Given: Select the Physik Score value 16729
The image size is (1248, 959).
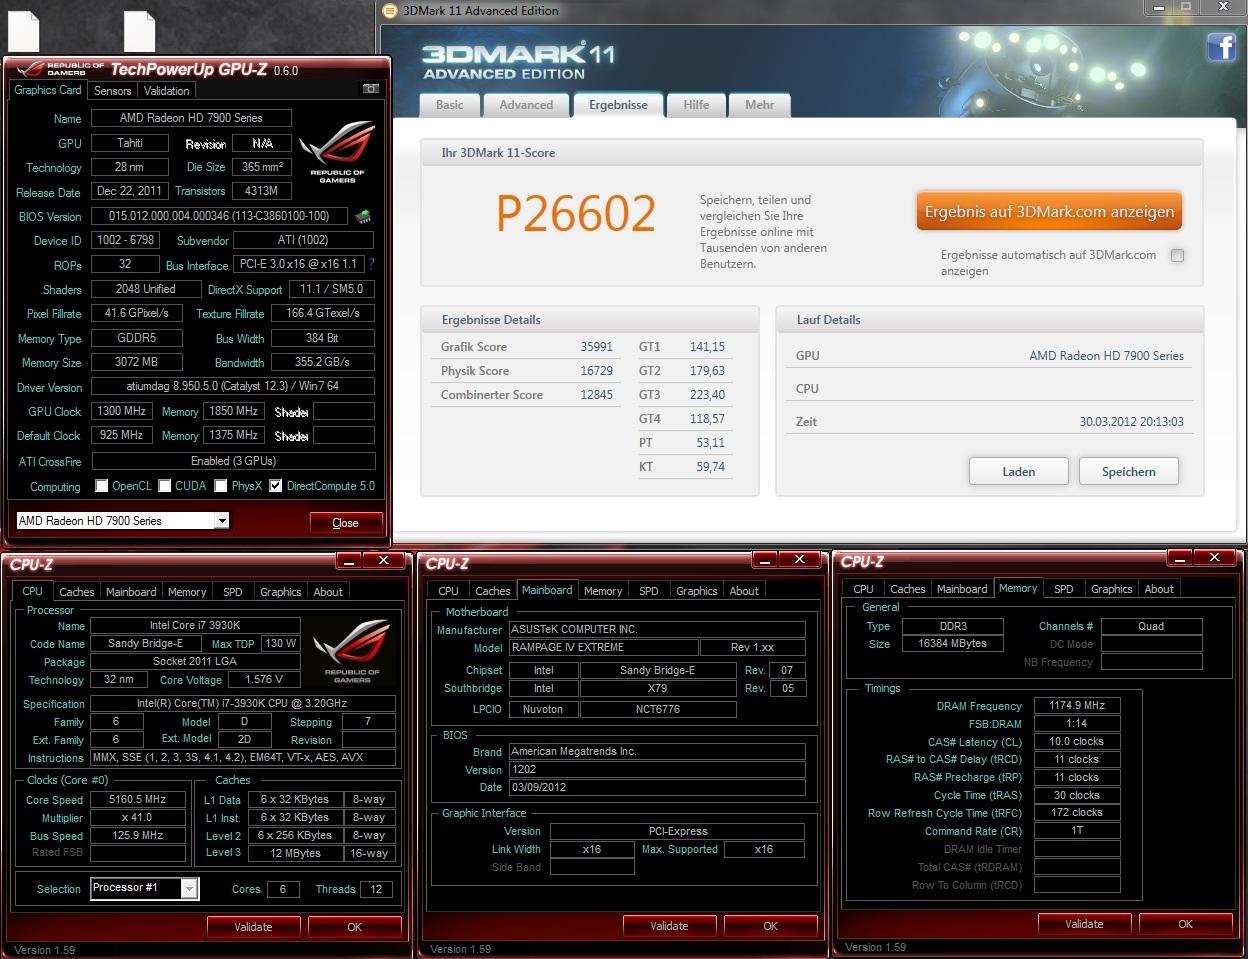Looking at the screenshot, I should point(596,371).
